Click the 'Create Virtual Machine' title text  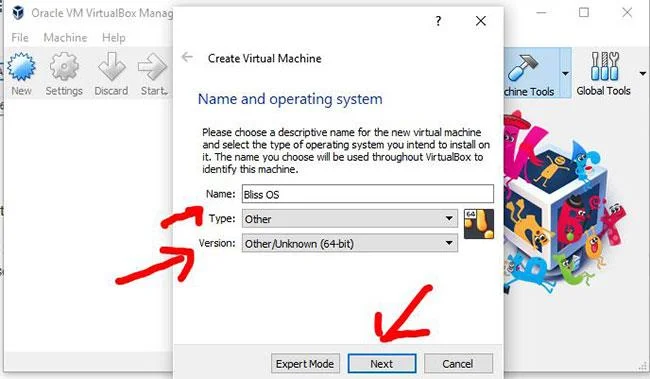(x=264, y=58)
